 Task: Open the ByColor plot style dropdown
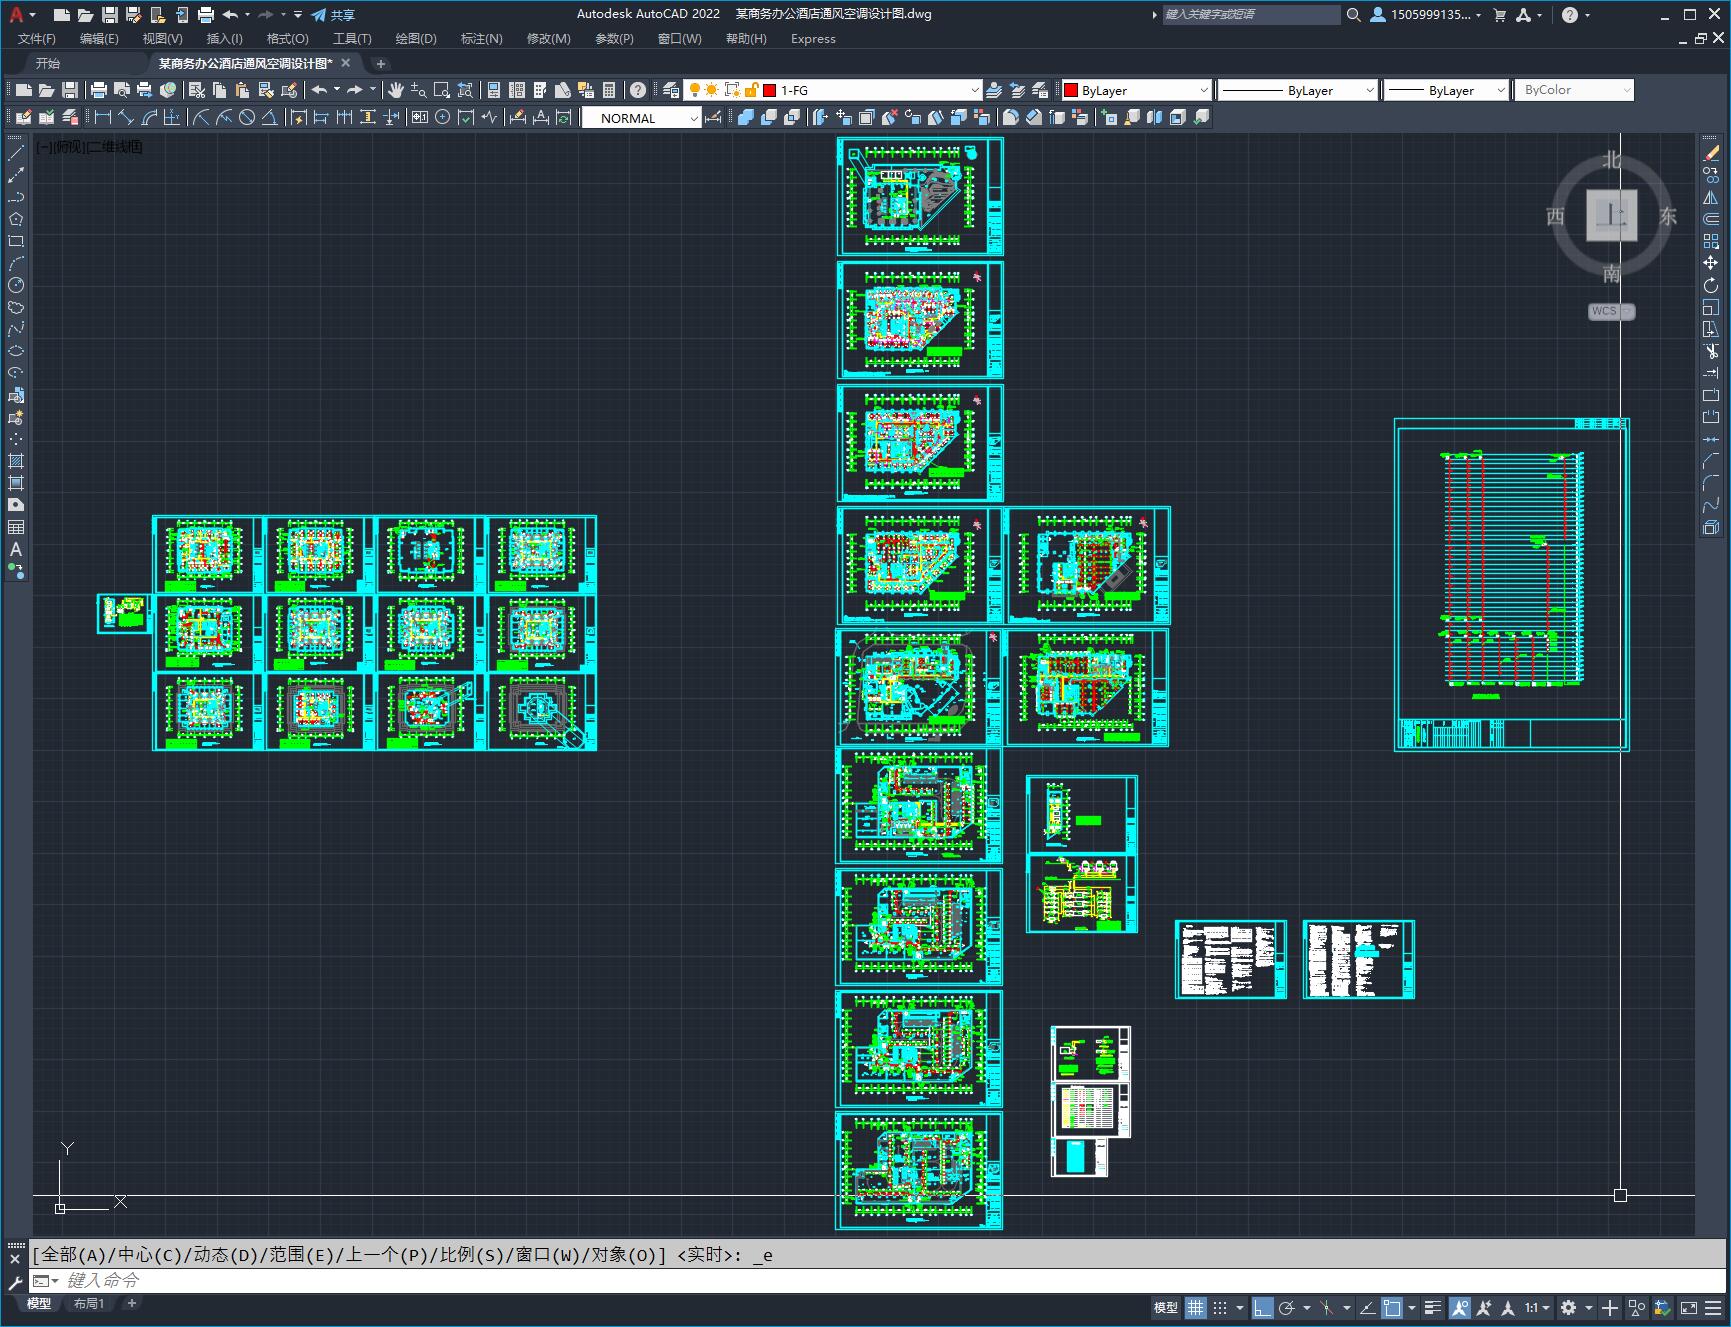[1574, 90]
